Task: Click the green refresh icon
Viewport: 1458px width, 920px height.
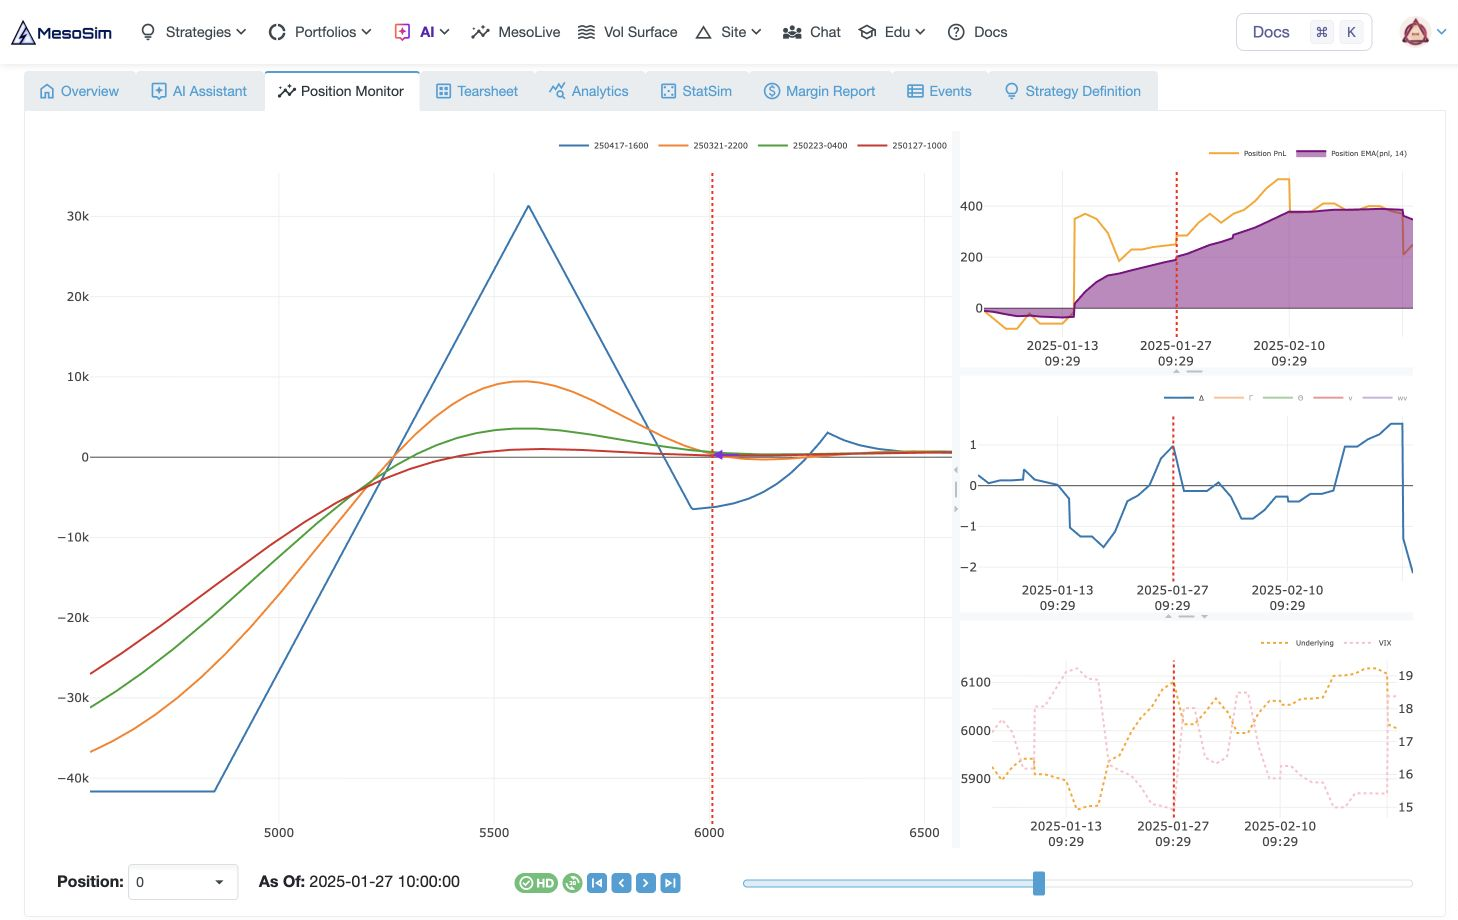Action: [x=572, y=883]
